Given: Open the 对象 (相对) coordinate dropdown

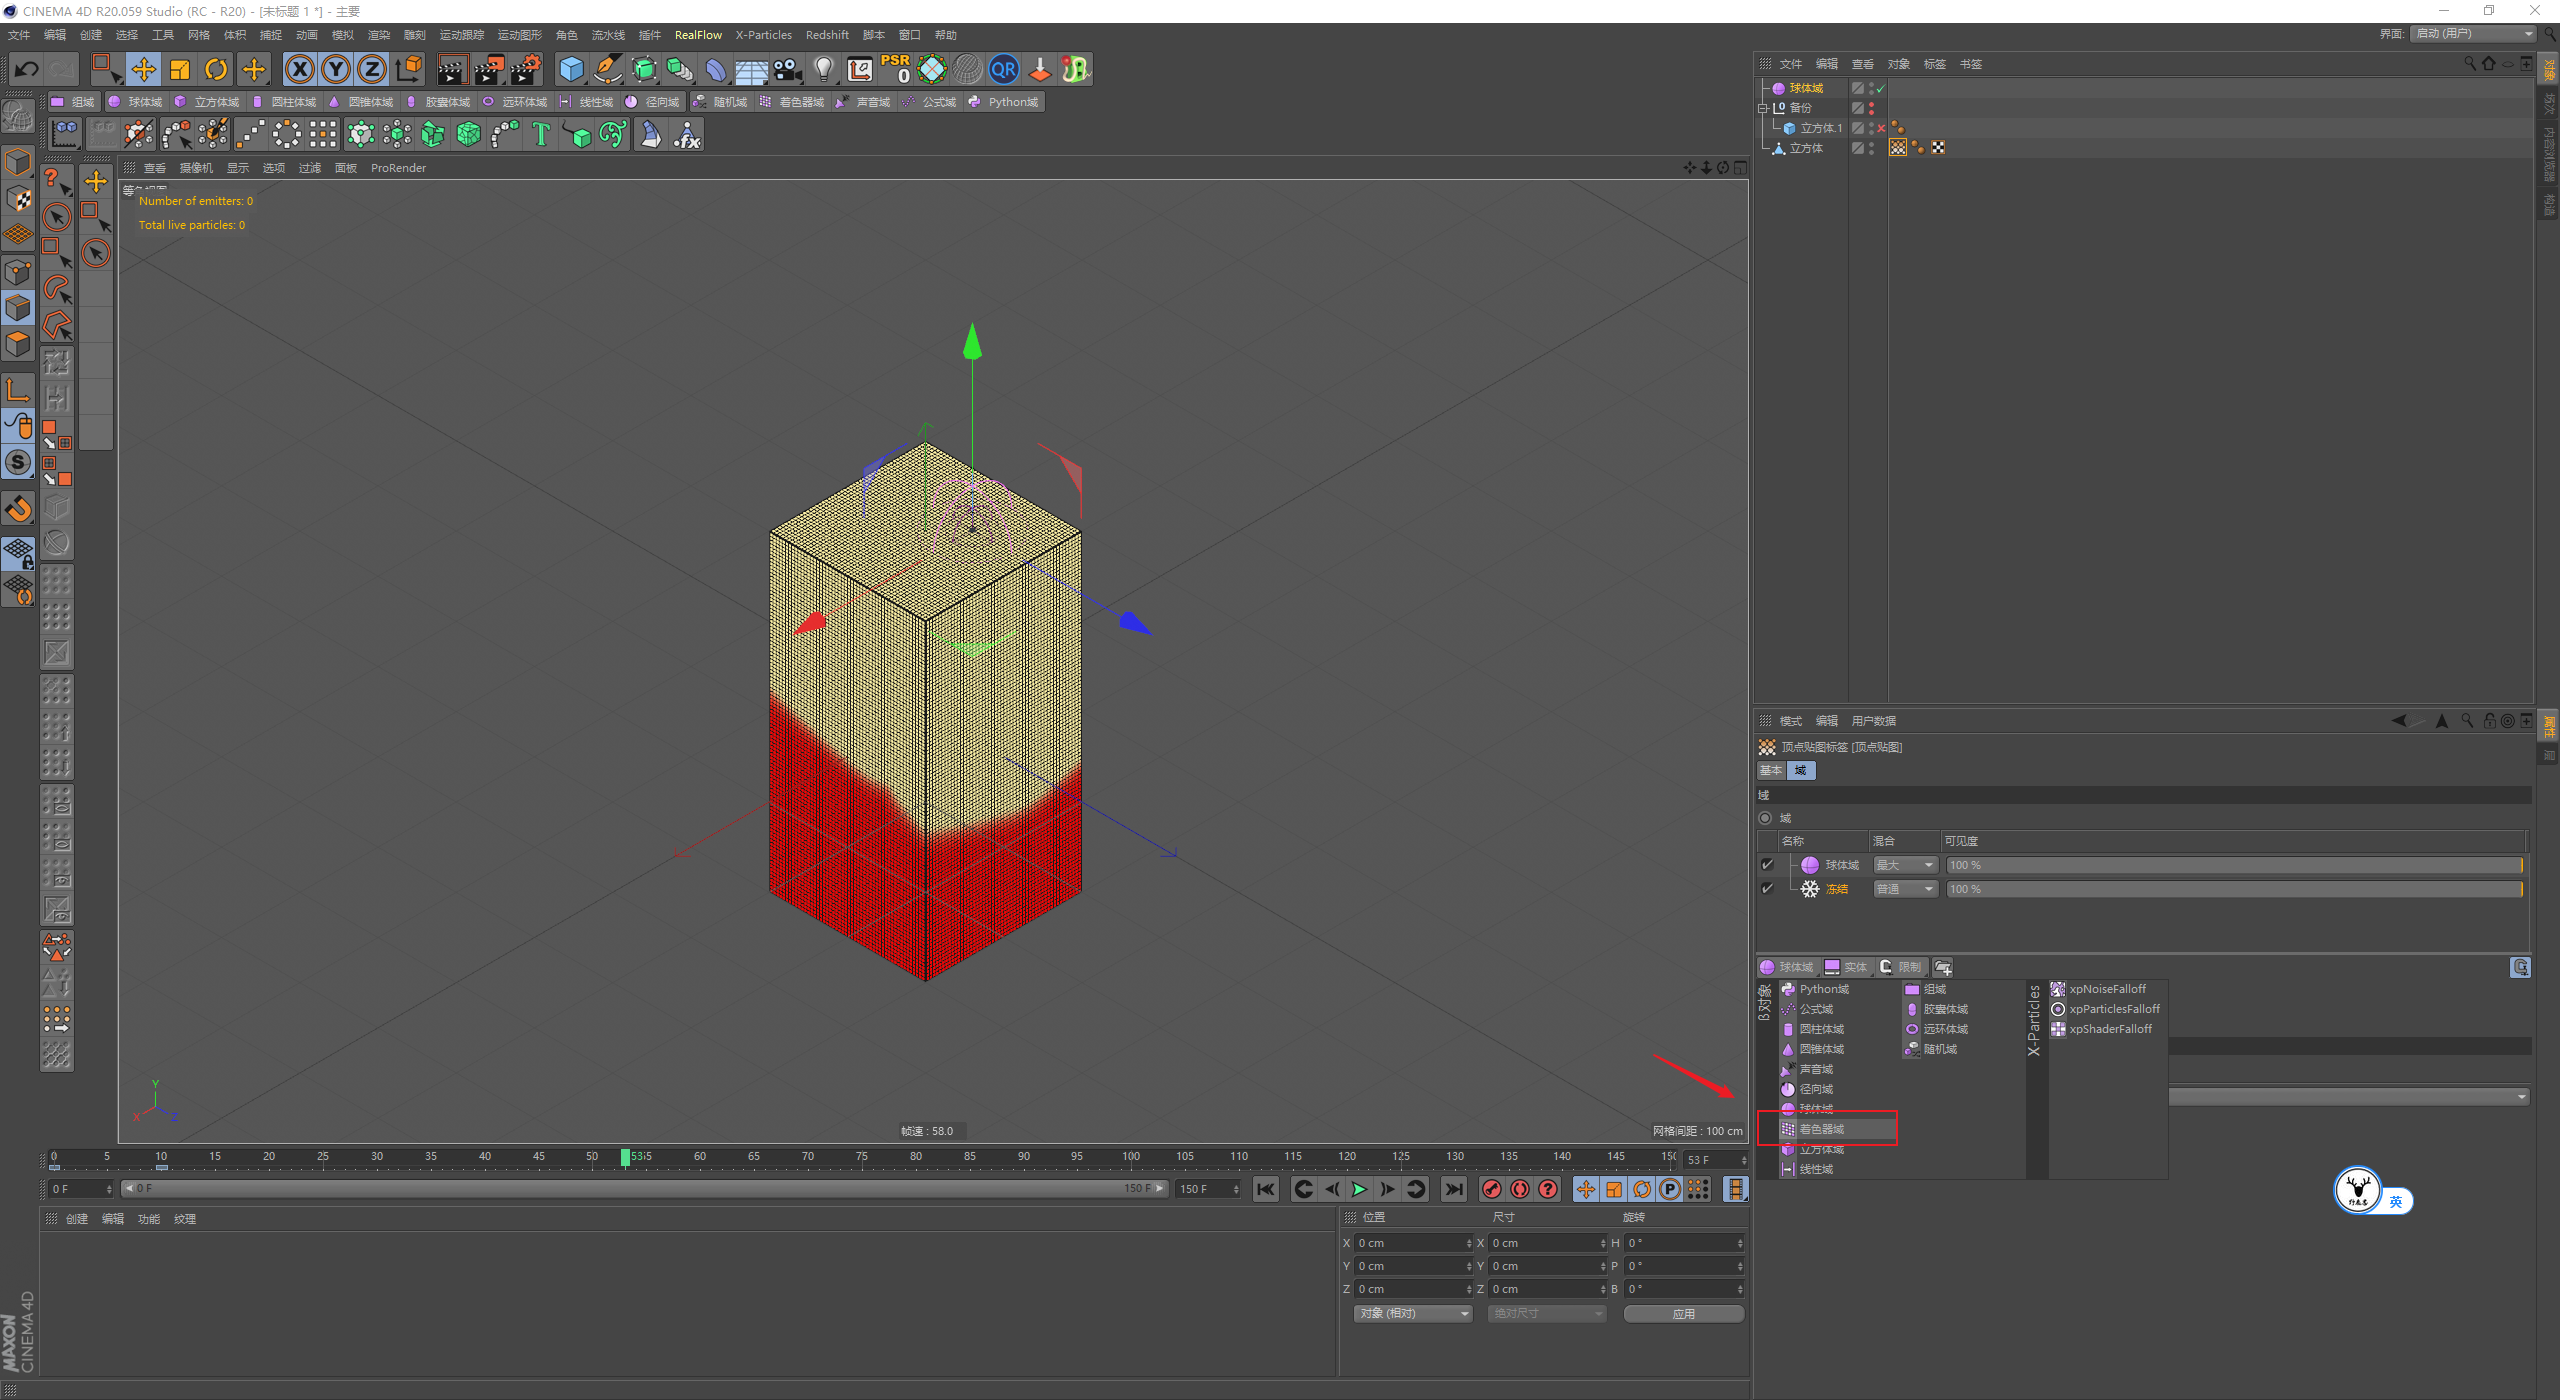Looking at the screenshot, I should coord(1413,1313).
